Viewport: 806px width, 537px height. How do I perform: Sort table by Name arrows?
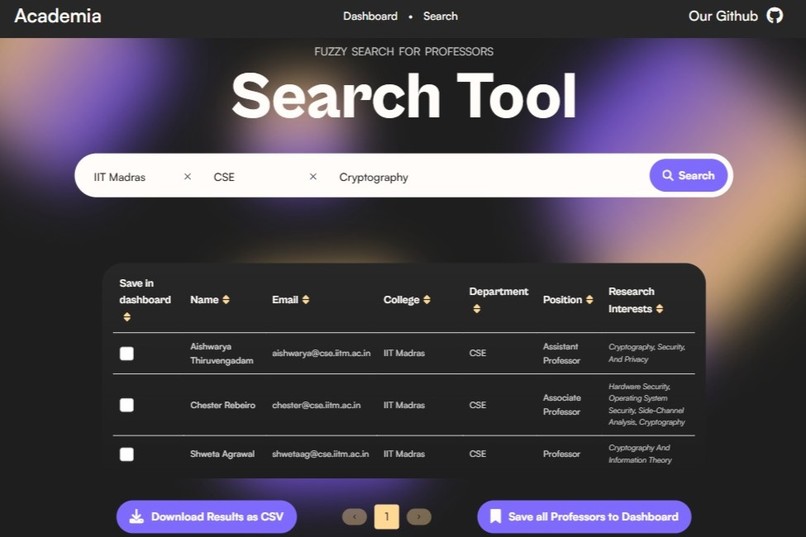click(226, 300)
